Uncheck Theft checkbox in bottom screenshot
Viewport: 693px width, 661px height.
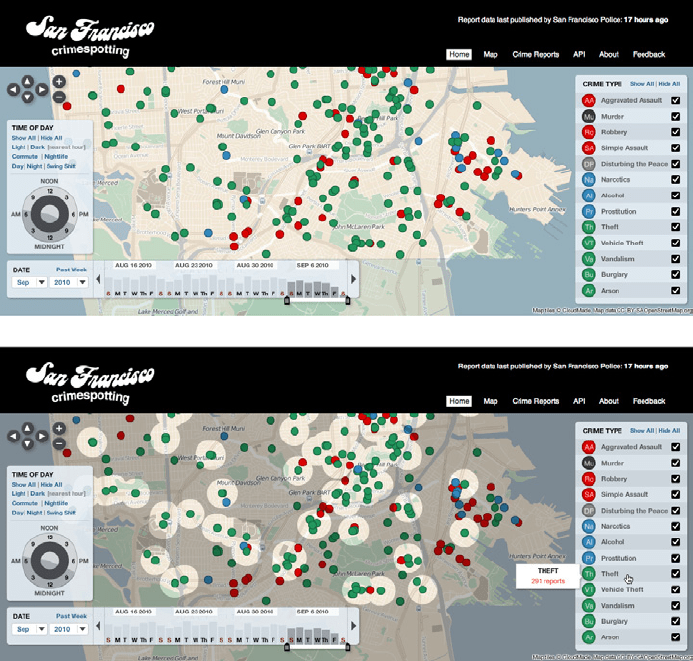[x=675, y=574]
